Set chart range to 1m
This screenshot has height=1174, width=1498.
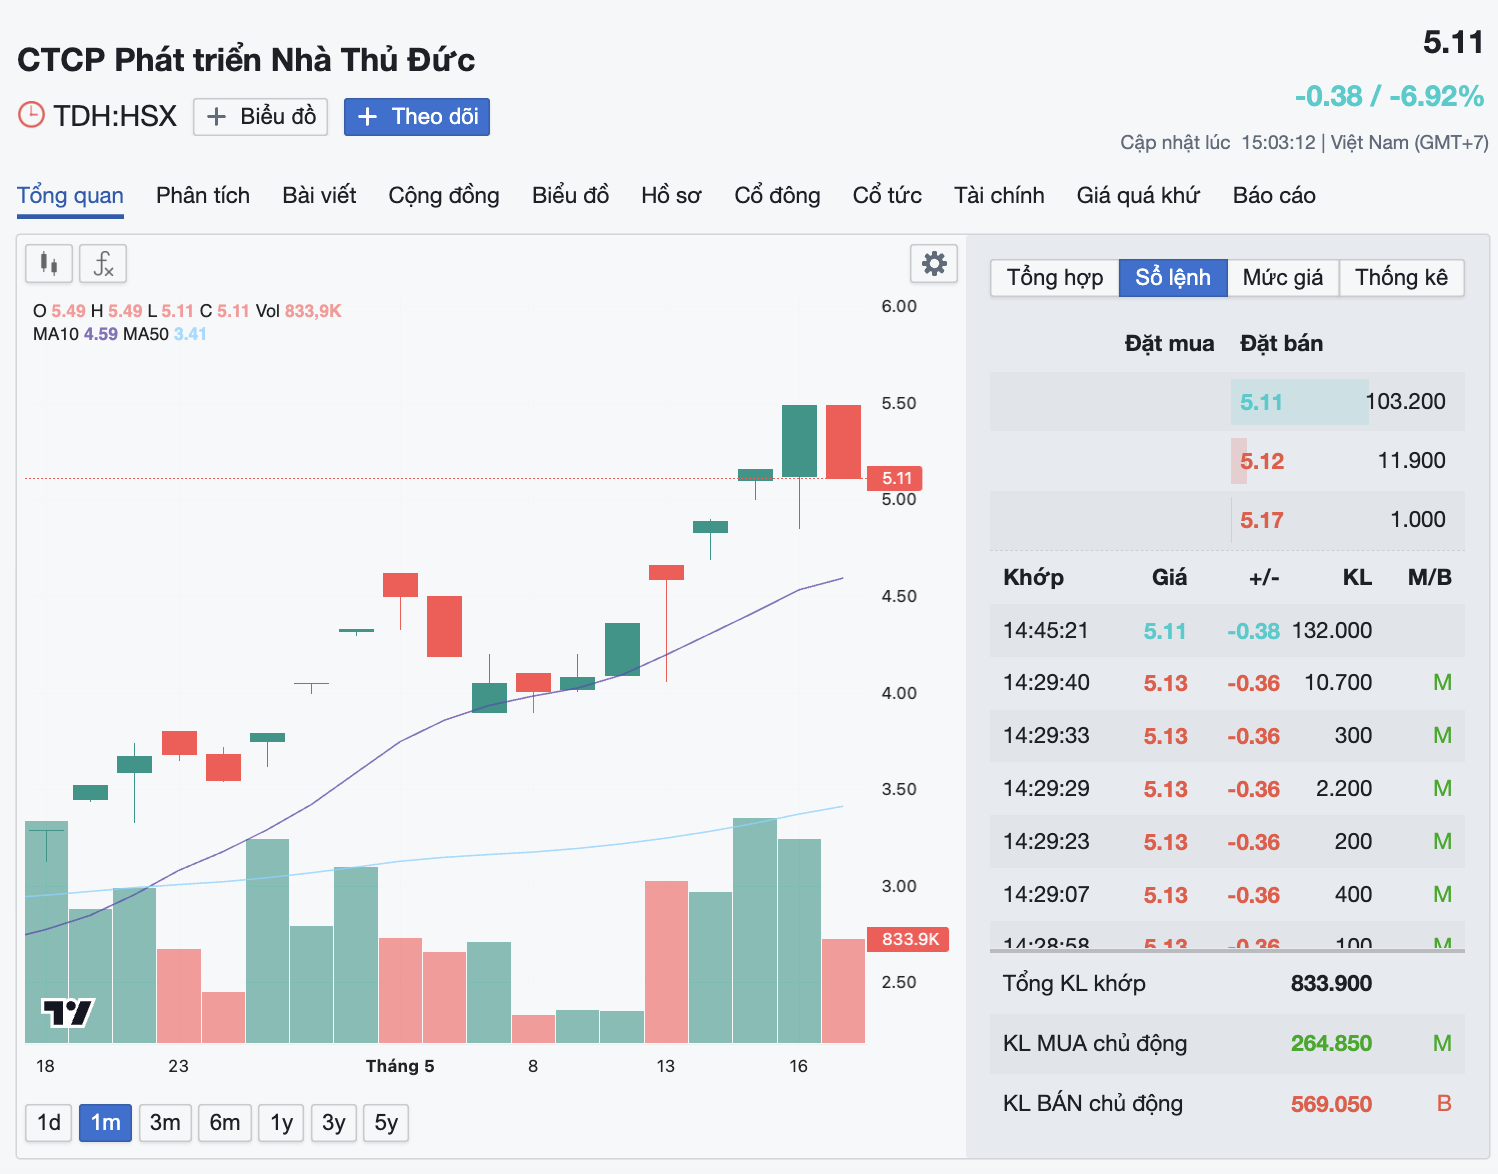click(x=106, y=1123)
